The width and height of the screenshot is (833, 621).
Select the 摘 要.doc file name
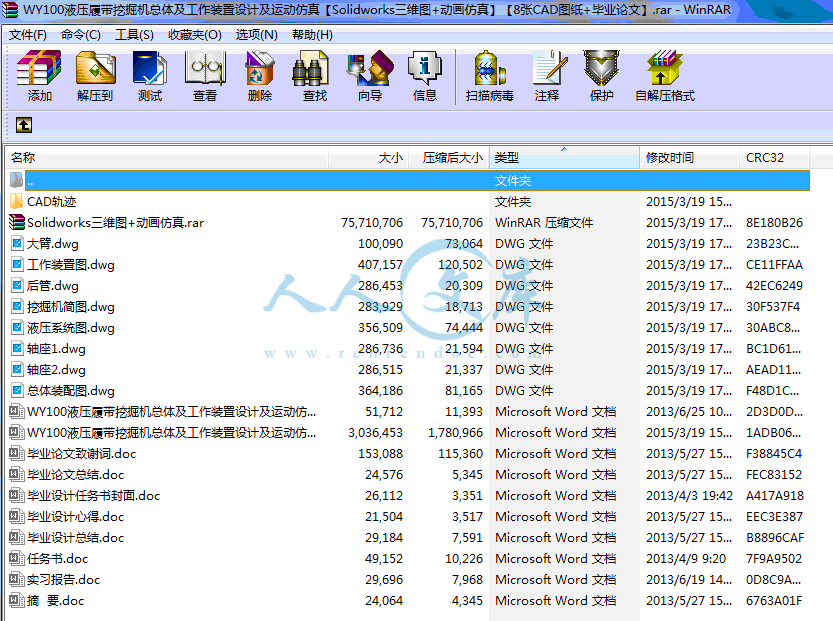[56, 601]
